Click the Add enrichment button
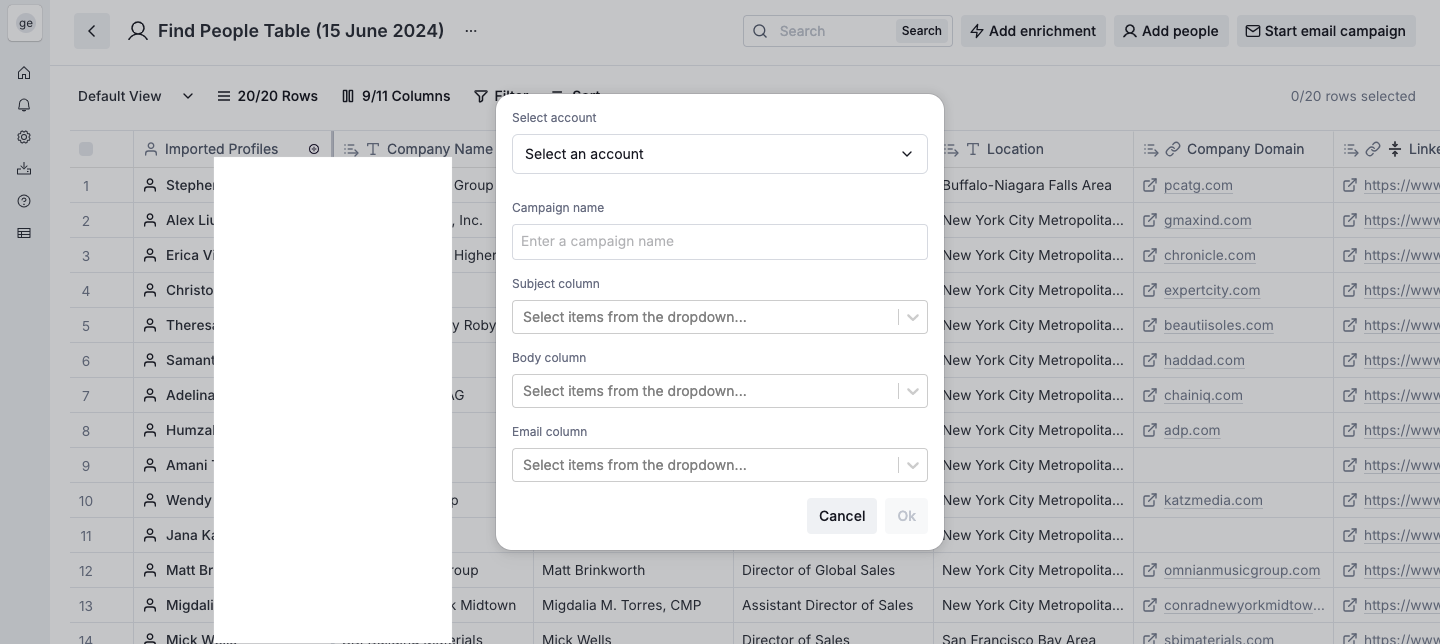Viewport: 1440px width, 644px height. pyautogui.click(x=1033, y=31)
